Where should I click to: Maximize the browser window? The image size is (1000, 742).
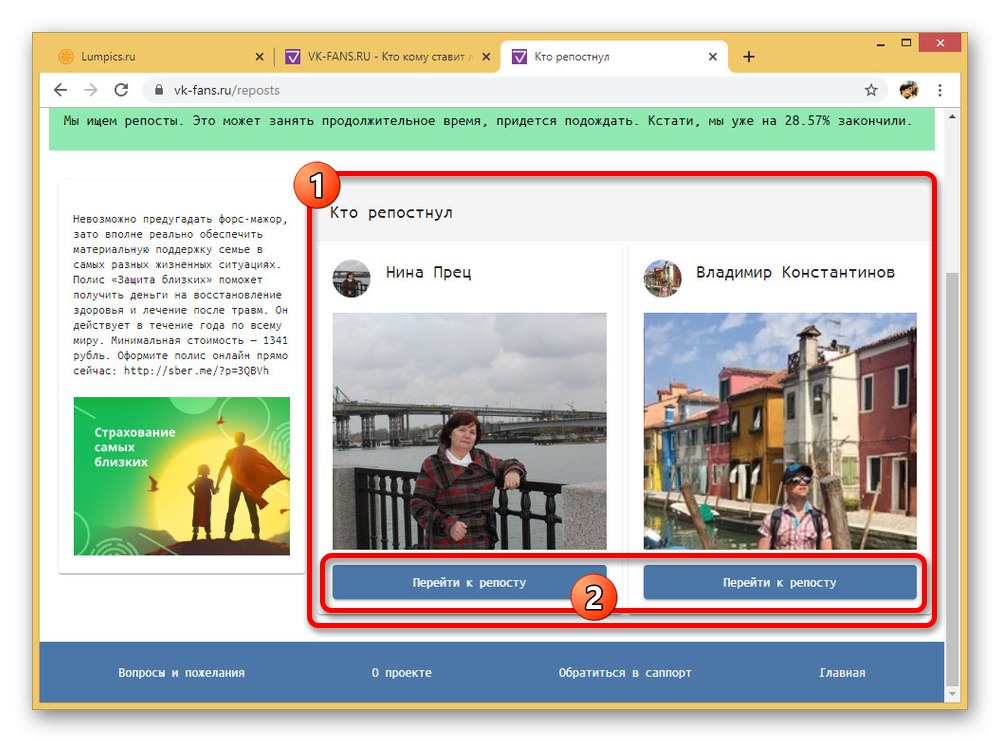(x=906, y=43)
